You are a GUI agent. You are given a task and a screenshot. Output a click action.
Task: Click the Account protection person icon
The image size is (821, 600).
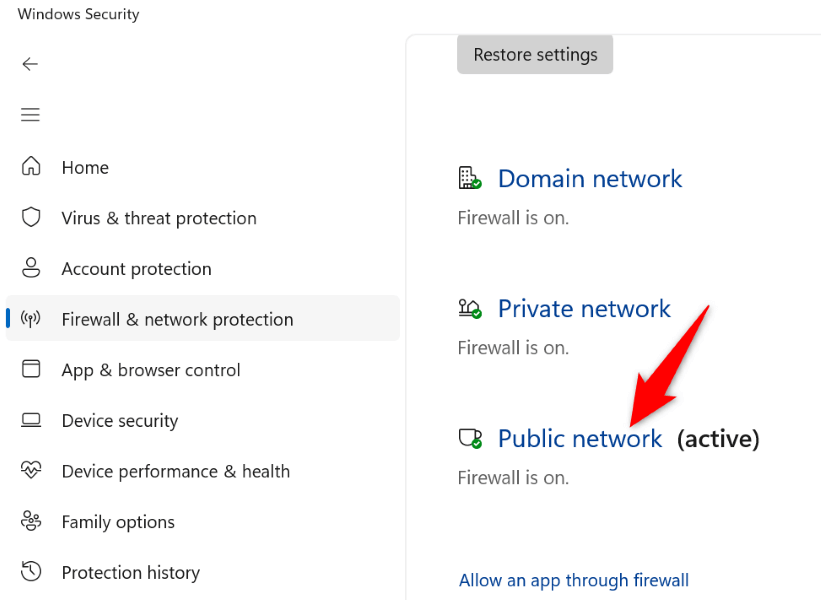(30, 268)
